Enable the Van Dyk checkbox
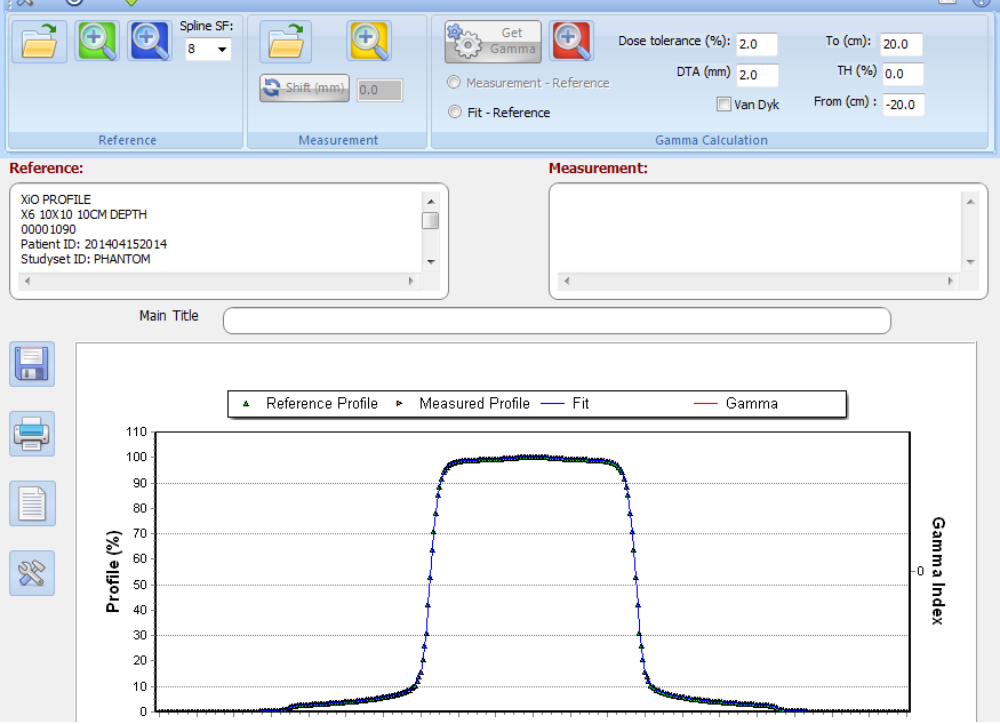This screenshot has width=1000, height=724. point(724,104)
